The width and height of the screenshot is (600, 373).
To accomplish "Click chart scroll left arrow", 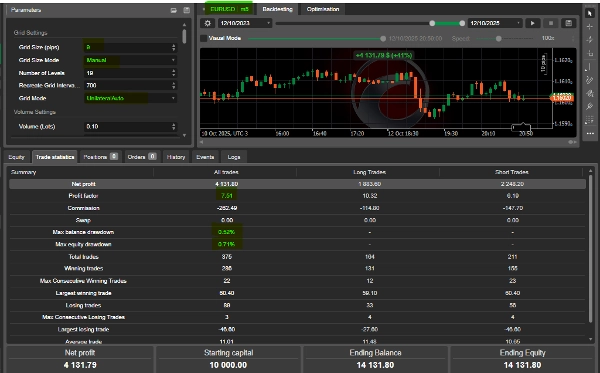I will pyautogui.click(x=202, y=142).
